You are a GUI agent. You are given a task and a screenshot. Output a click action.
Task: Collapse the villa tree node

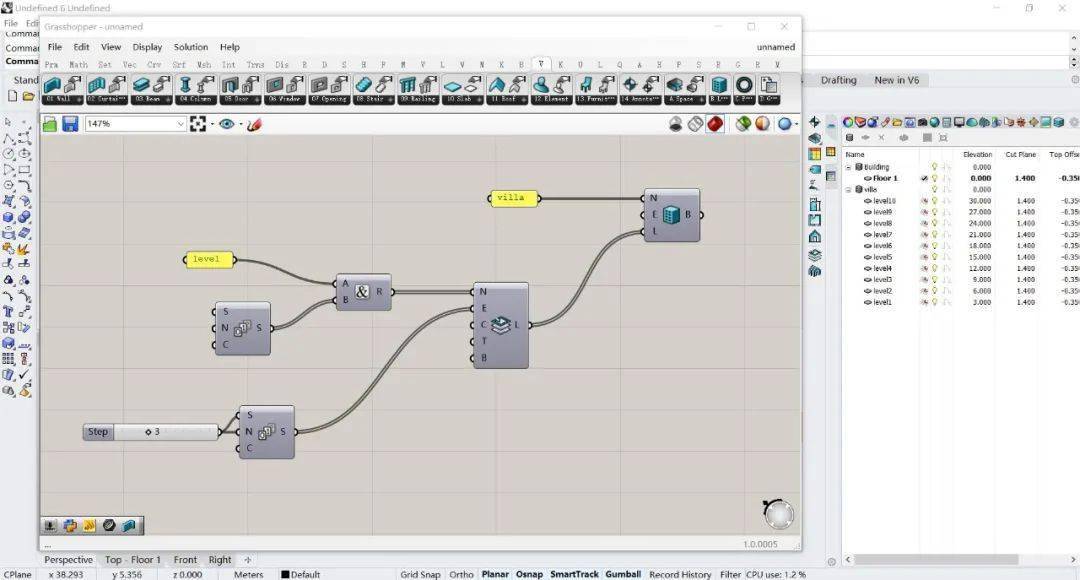click(x=849, y=189)
